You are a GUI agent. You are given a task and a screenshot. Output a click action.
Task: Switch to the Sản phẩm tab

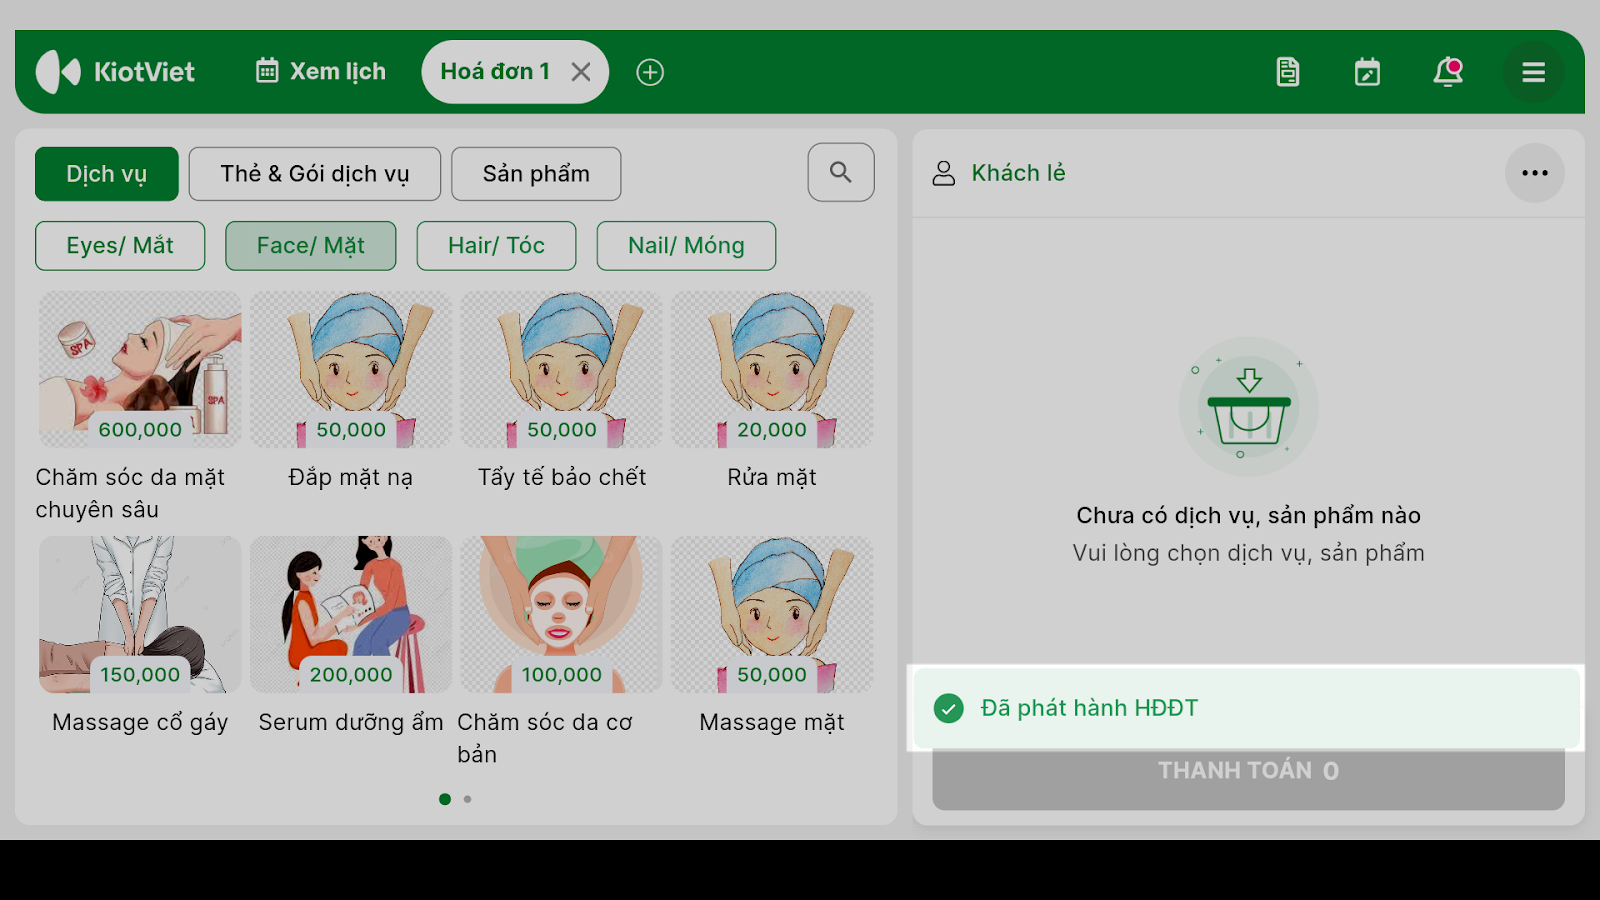[x=536, y=174]
